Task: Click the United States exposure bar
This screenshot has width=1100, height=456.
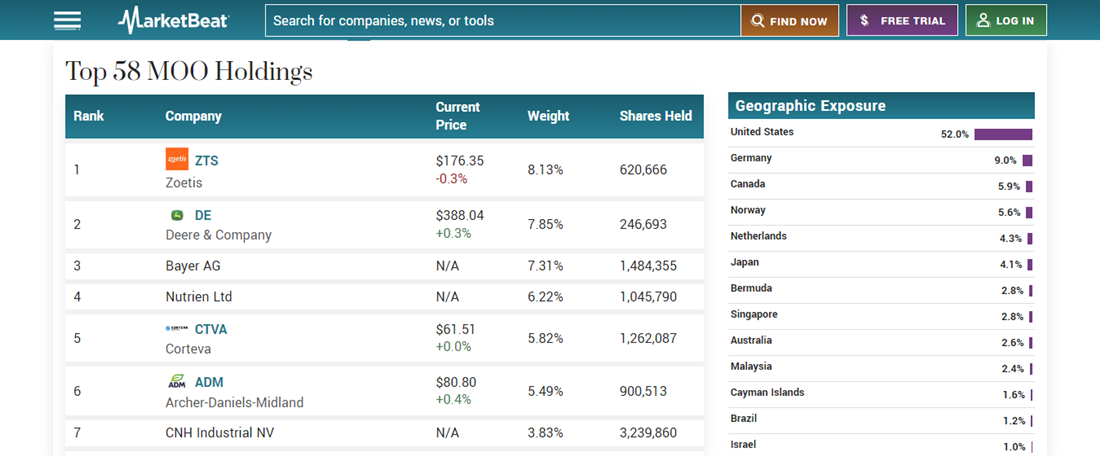Action: pos(1003,134)
